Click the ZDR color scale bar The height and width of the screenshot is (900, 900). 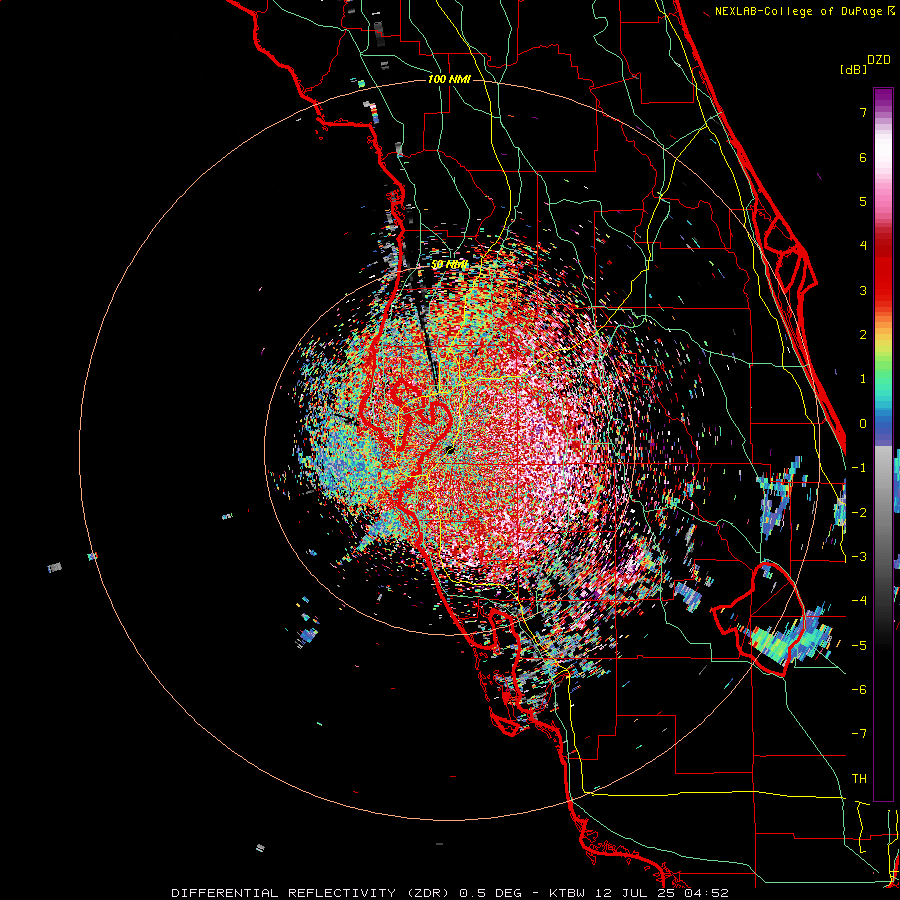883,444
